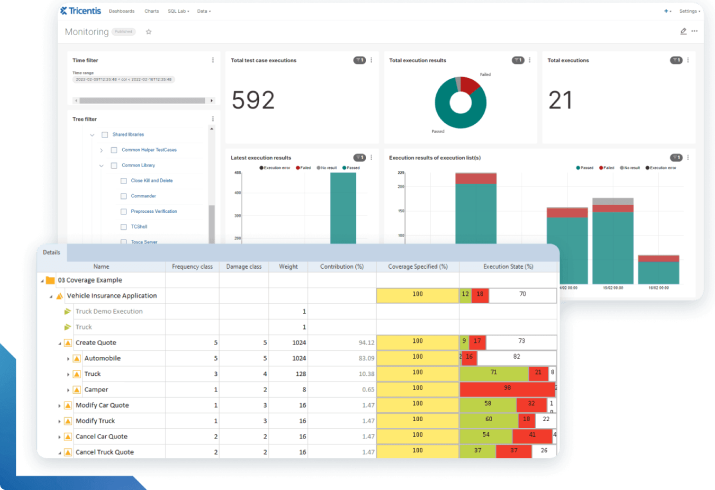Expand the Automobile row in Details
715x490 pixels.
point(68,357)
